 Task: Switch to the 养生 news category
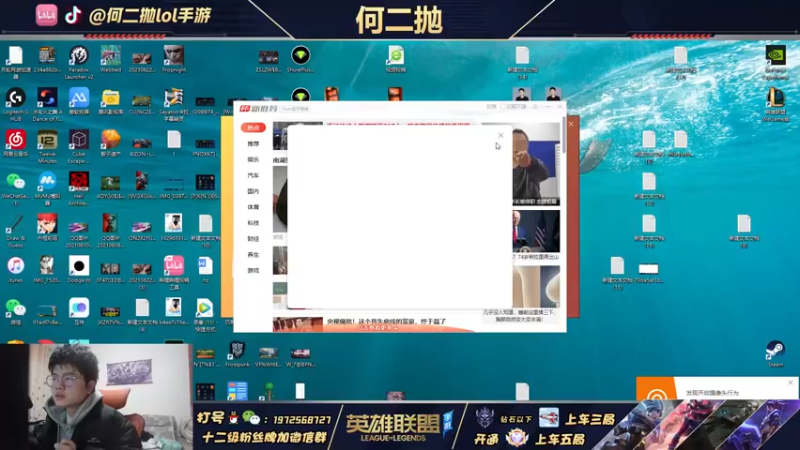(253, 254)
